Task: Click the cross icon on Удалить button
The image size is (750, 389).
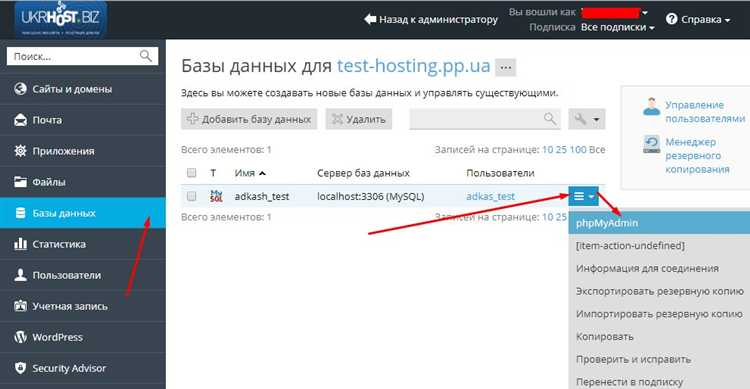Action: (x=337, y=119)
